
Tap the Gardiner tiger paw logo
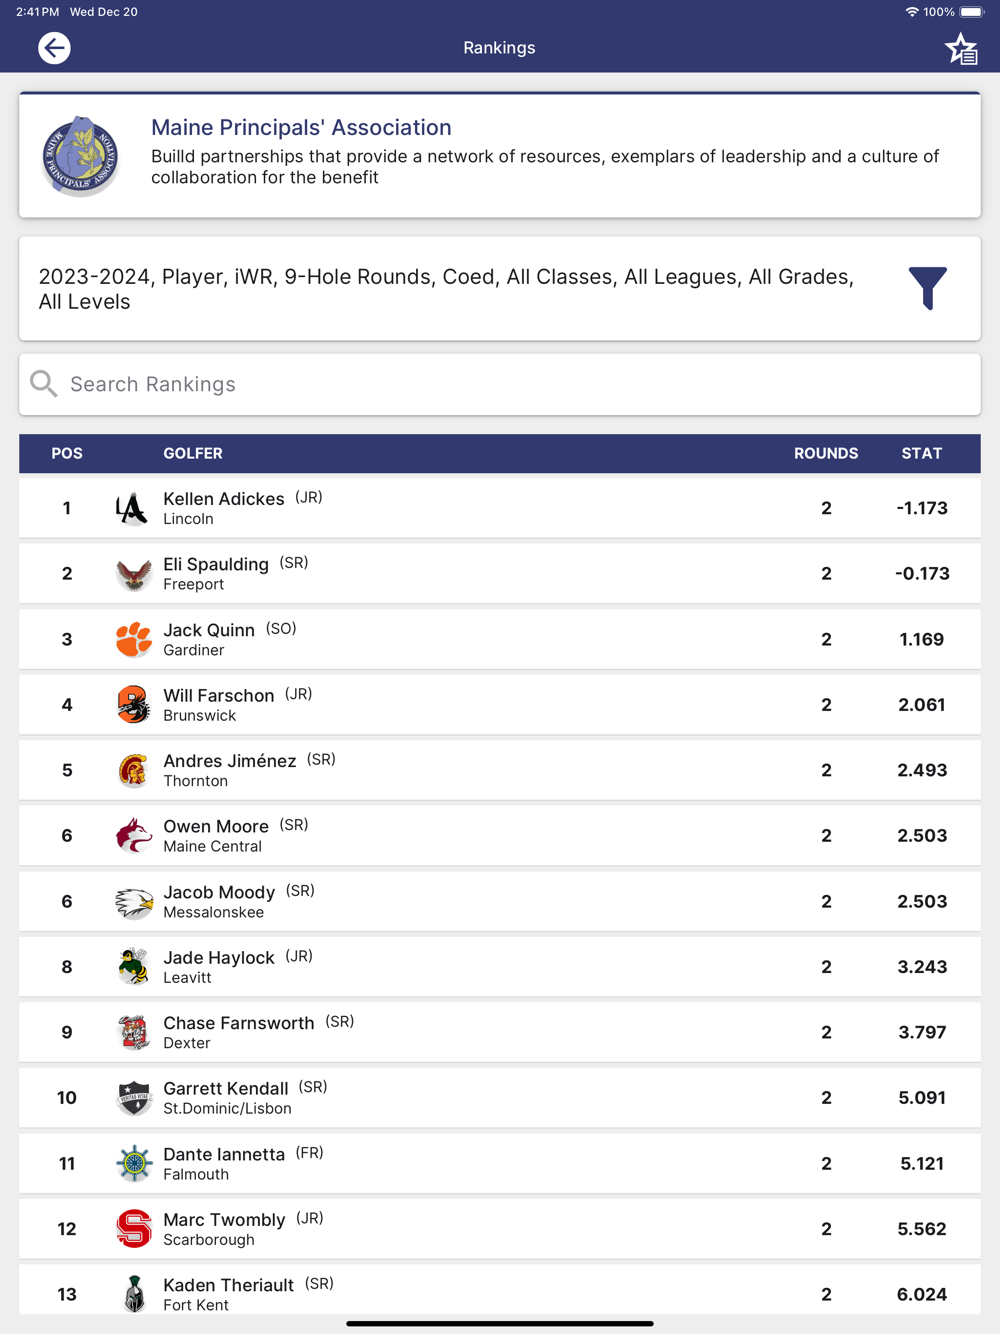pyautogui.click(x=133, y=640)
